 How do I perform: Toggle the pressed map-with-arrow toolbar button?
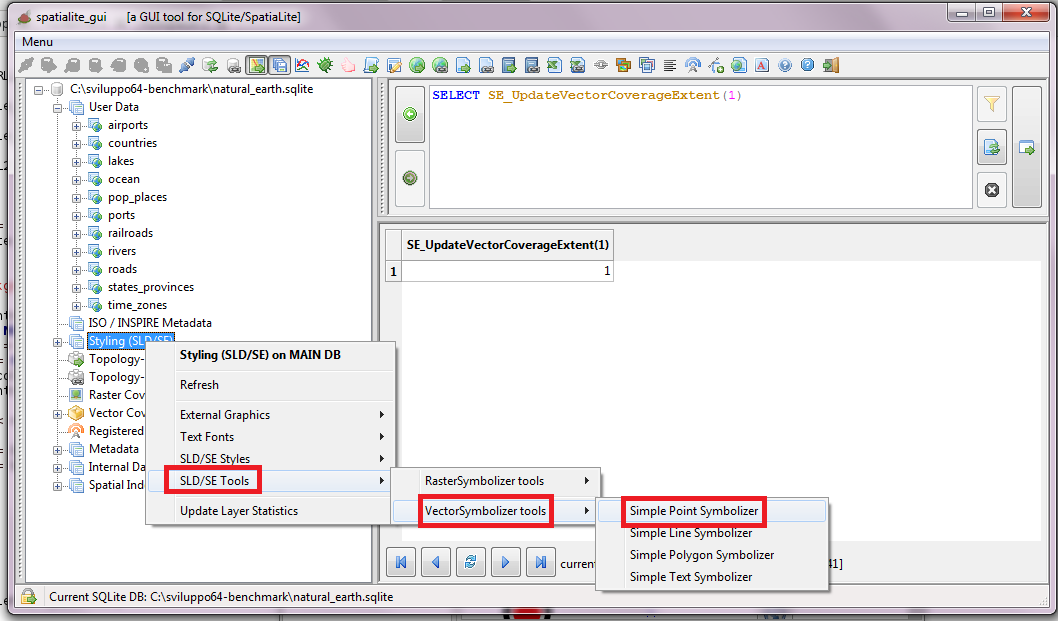click(x=256, y=65)
